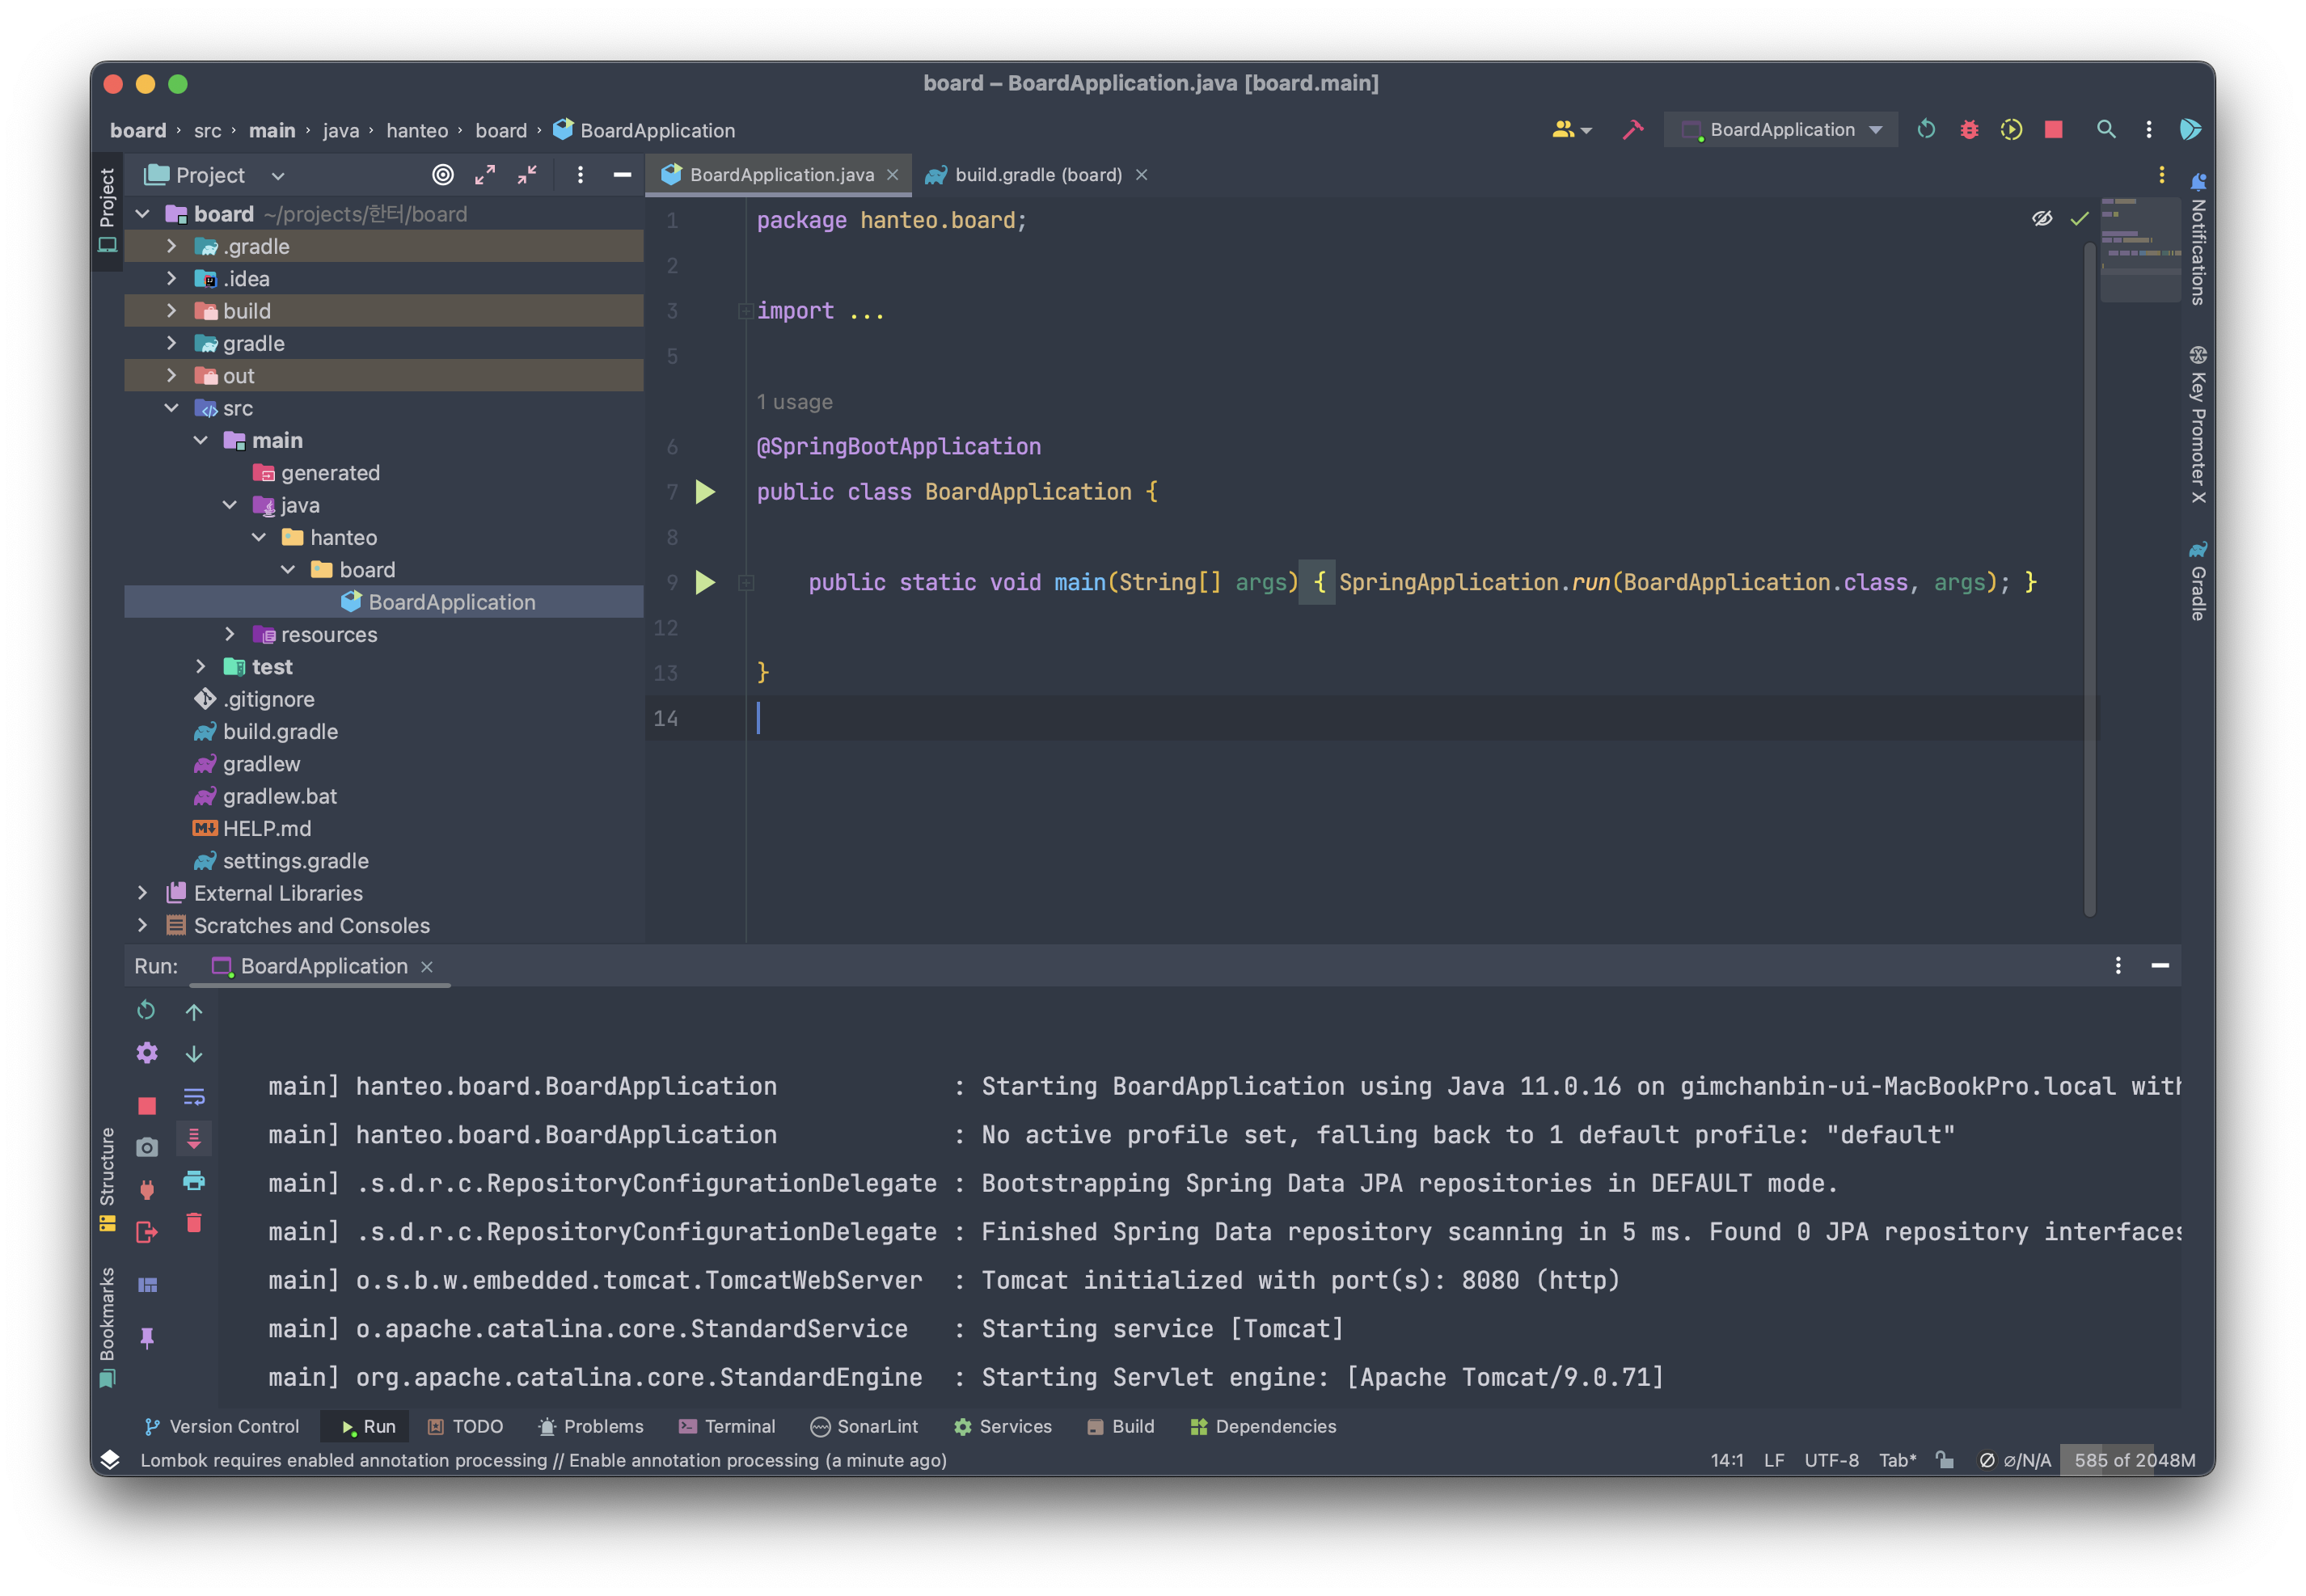
Task: Open Search Everywhere magnifier icon
Action: point(2105,130)
